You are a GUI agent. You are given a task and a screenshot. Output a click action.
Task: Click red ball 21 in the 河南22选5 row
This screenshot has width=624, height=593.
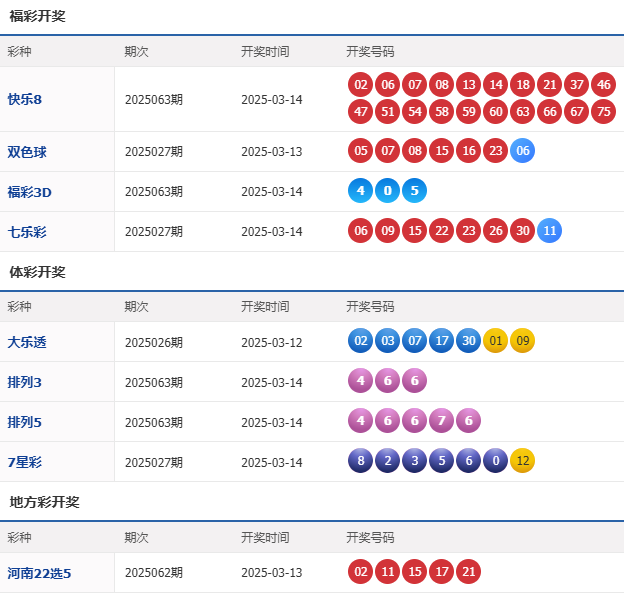(469, 572)
